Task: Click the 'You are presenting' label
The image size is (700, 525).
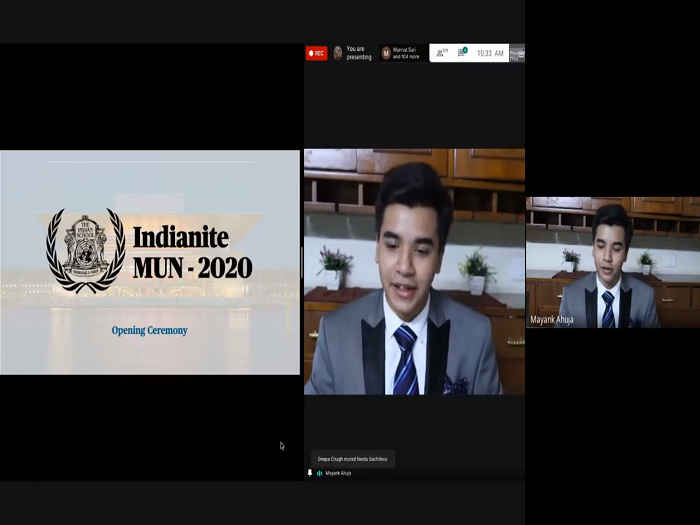Action: pos(359,53)
